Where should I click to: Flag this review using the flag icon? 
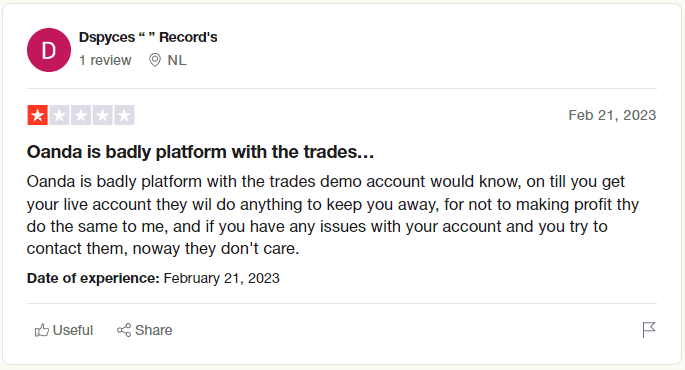(649, 330)
